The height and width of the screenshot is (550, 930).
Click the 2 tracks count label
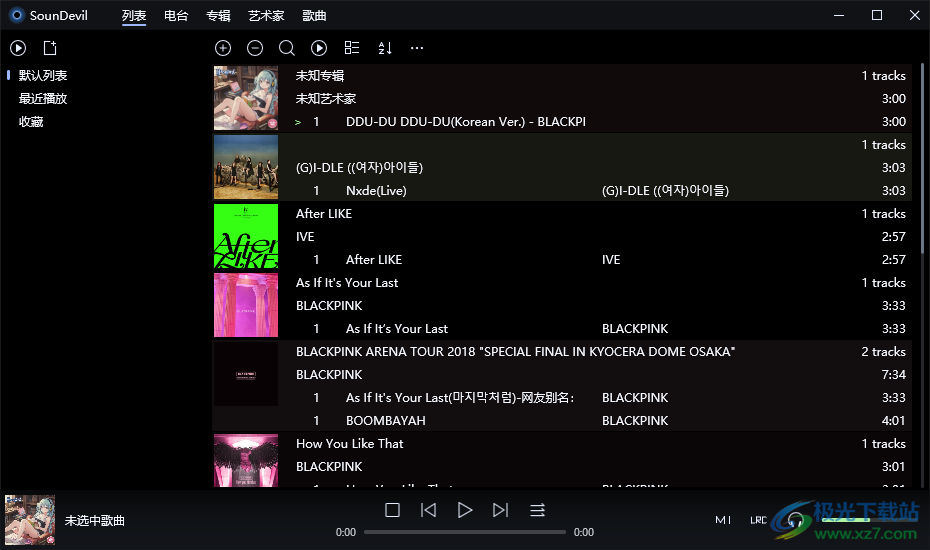(883, 352)
